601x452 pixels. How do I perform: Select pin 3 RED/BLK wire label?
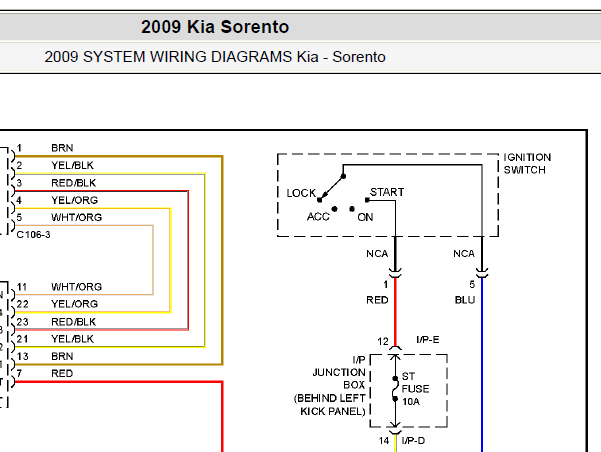(x=74, y=183)
